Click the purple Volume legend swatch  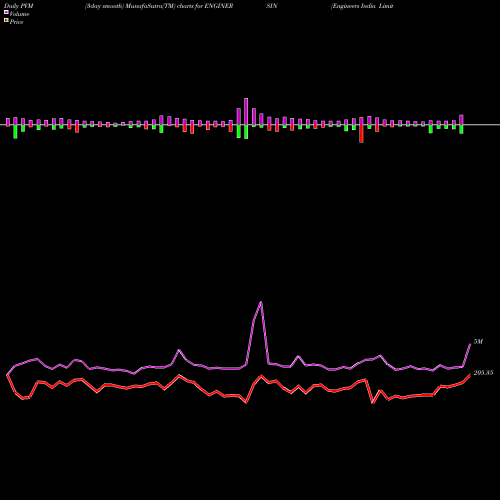coord(6,13)
